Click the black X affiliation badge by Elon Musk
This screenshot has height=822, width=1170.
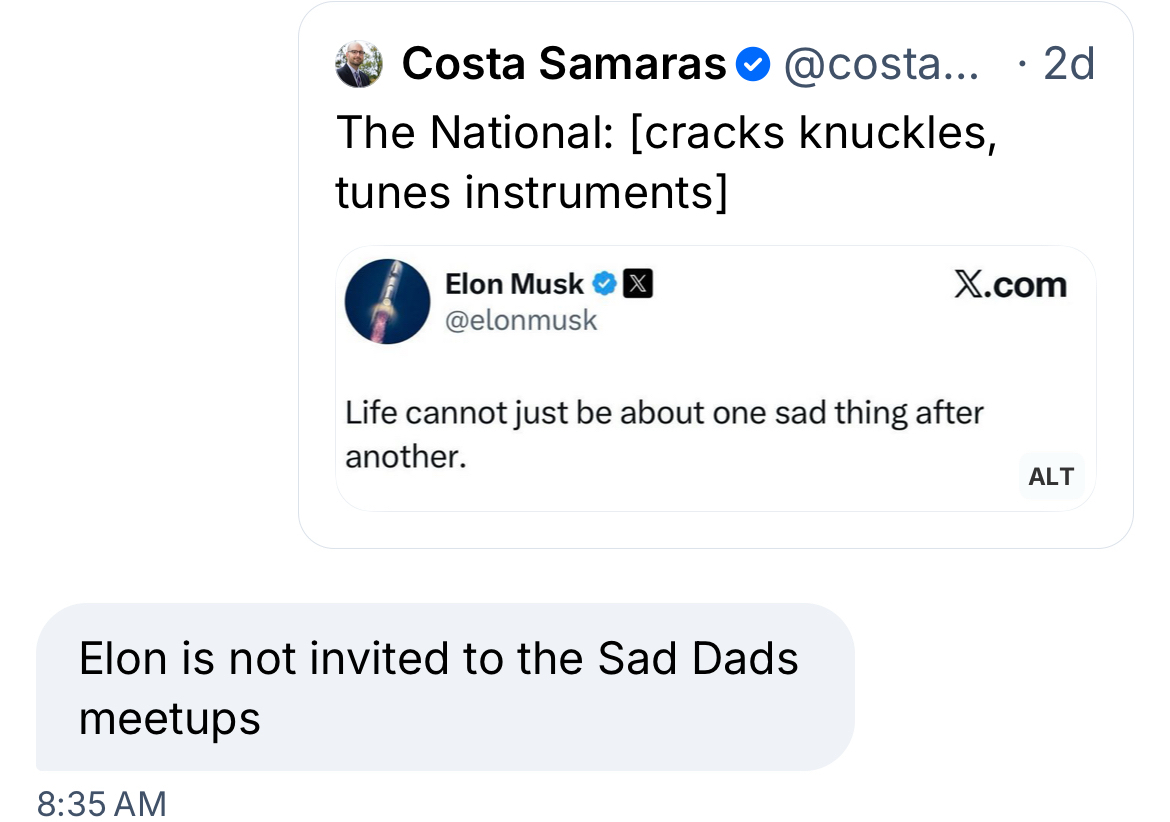coord(638,285)
